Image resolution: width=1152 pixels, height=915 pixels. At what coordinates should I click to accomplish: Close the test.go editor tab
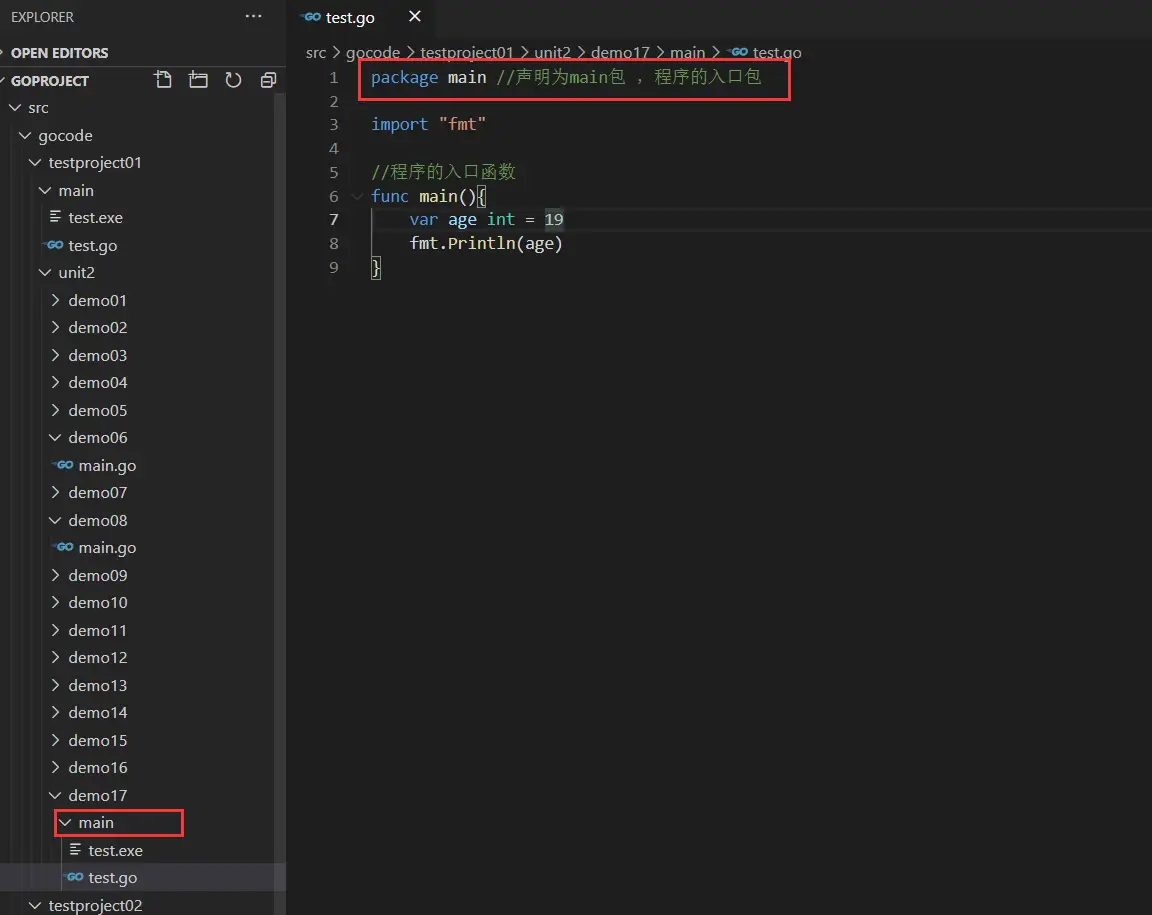415,17
